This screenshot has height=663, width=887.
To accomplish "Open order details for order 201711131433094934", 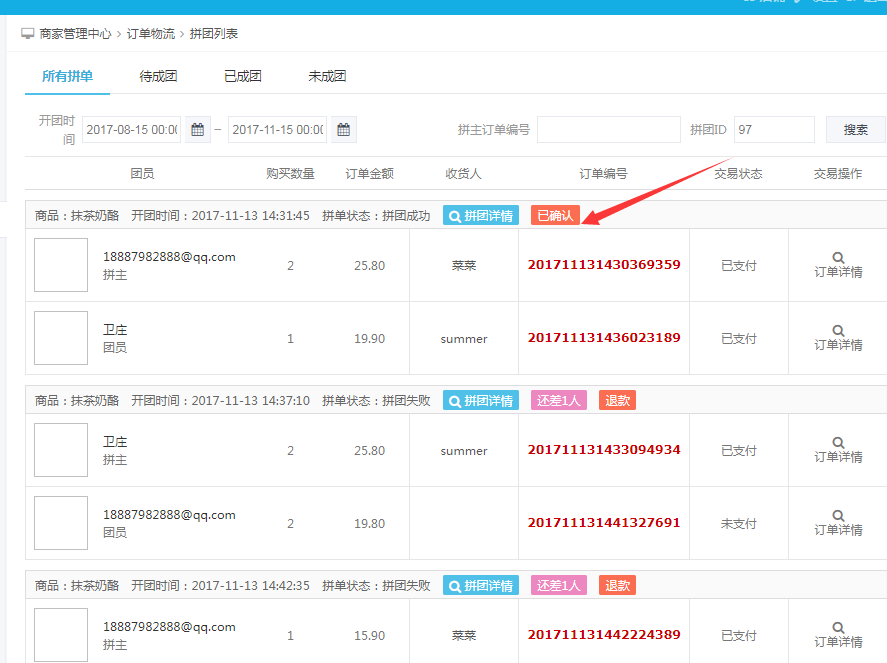I will click(x=837, y=449).
